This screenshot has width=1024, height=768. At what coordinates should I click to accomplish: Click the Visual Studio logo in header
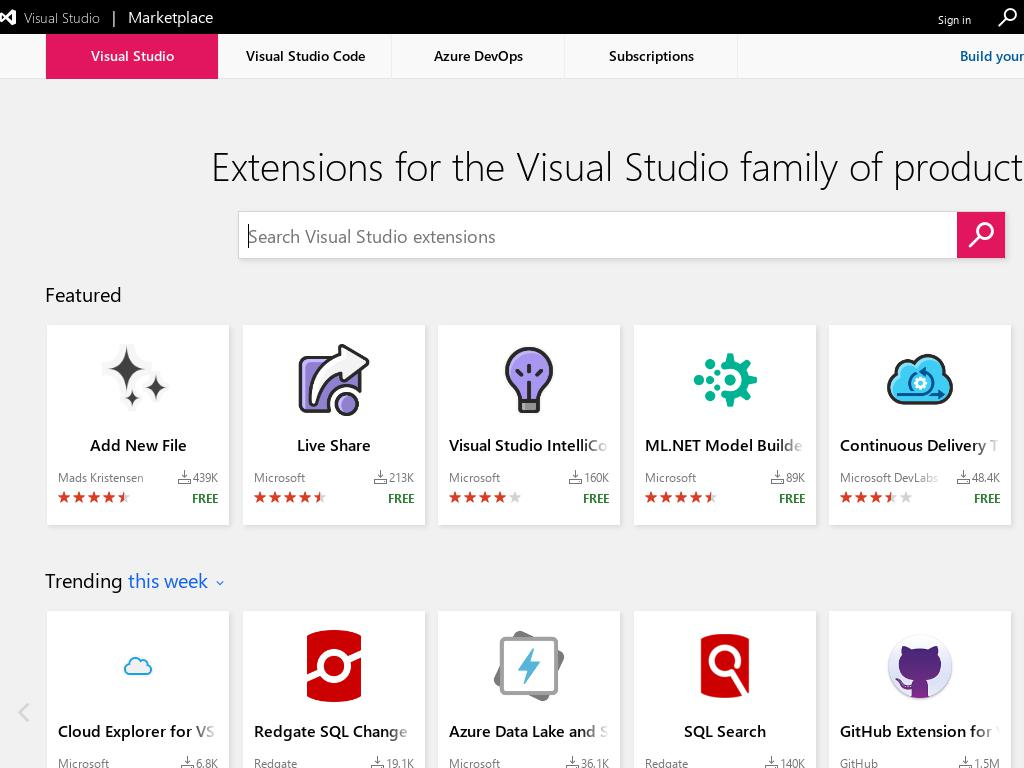[x=8, y=18]
